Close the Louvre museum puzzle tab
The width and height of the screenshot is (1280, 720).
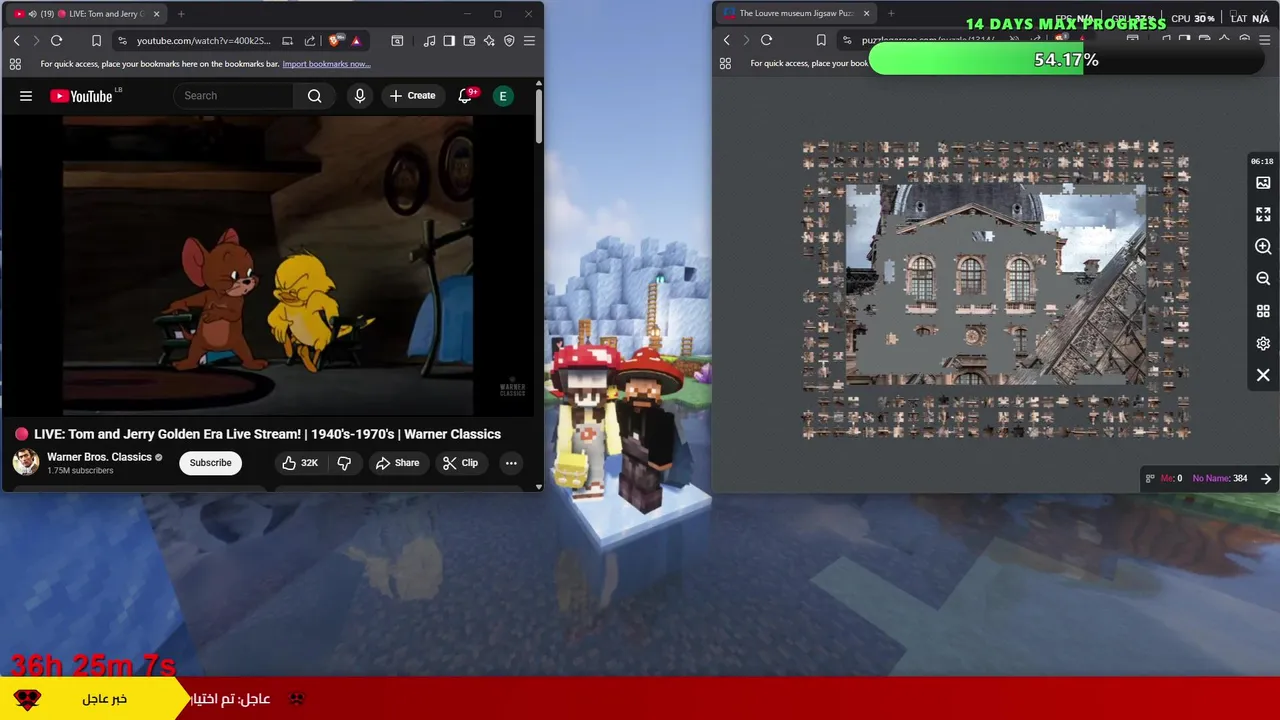[866, 14]
